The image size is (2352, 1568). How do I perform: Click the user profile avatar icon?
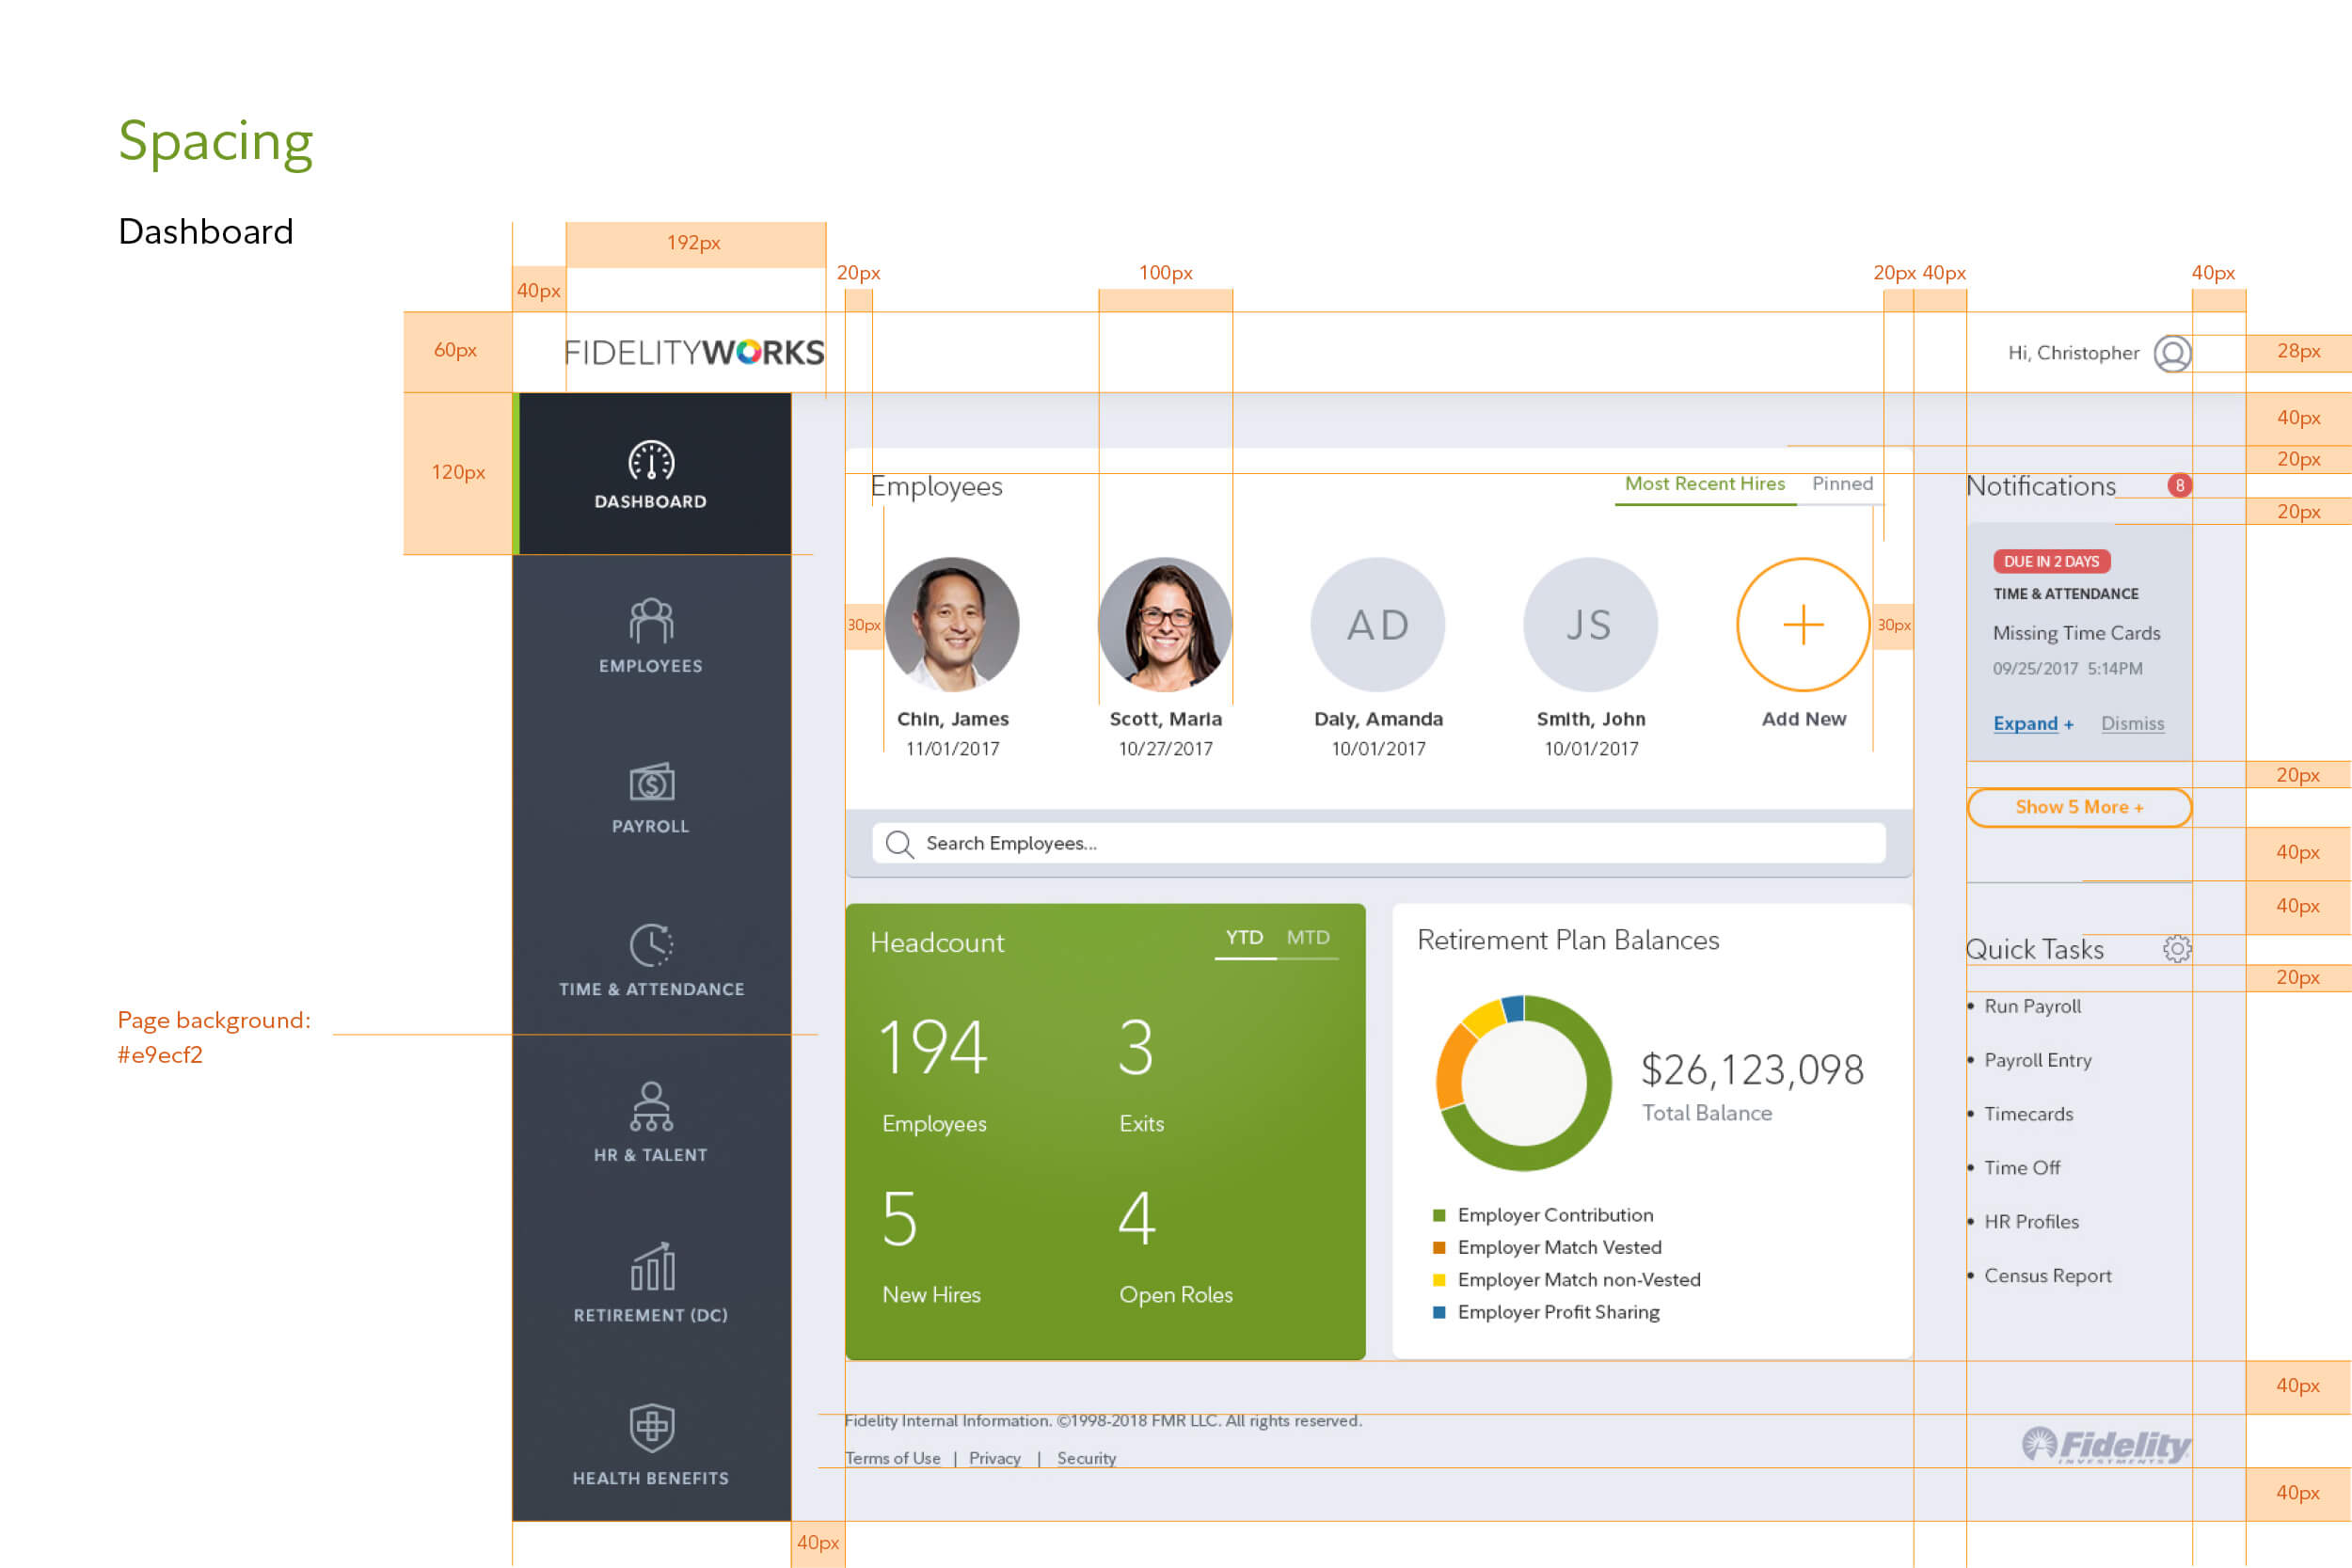2172,353
